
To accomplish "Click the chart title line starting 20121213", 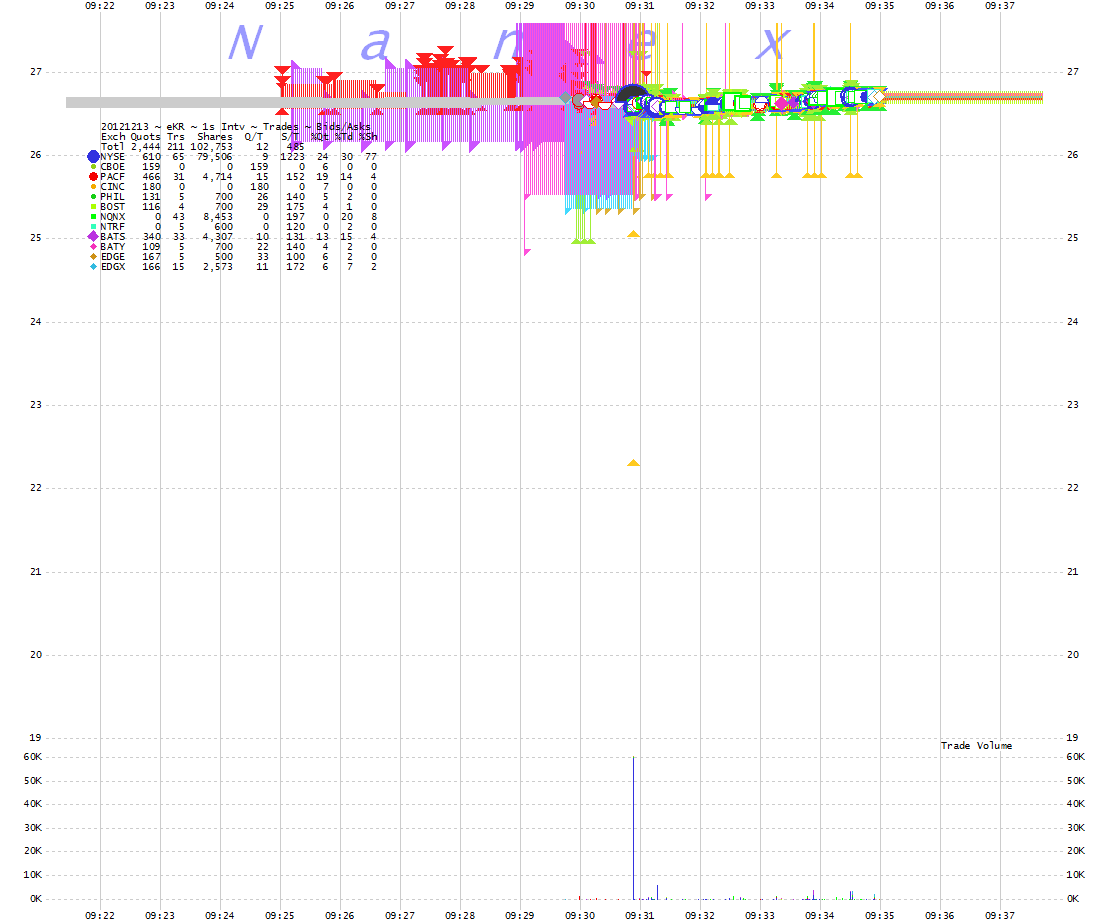I will click(x=236, y=127).
